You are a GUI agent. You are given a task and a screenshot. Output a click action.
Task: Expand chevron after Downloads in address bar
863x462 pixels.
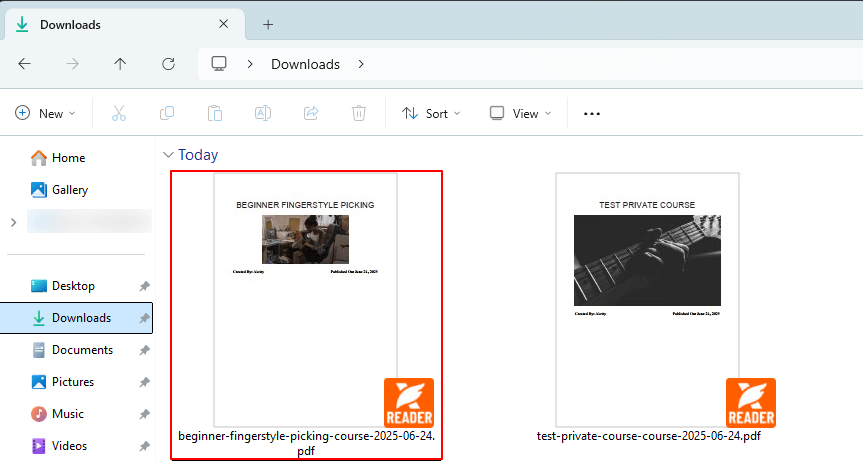(361, 64)
